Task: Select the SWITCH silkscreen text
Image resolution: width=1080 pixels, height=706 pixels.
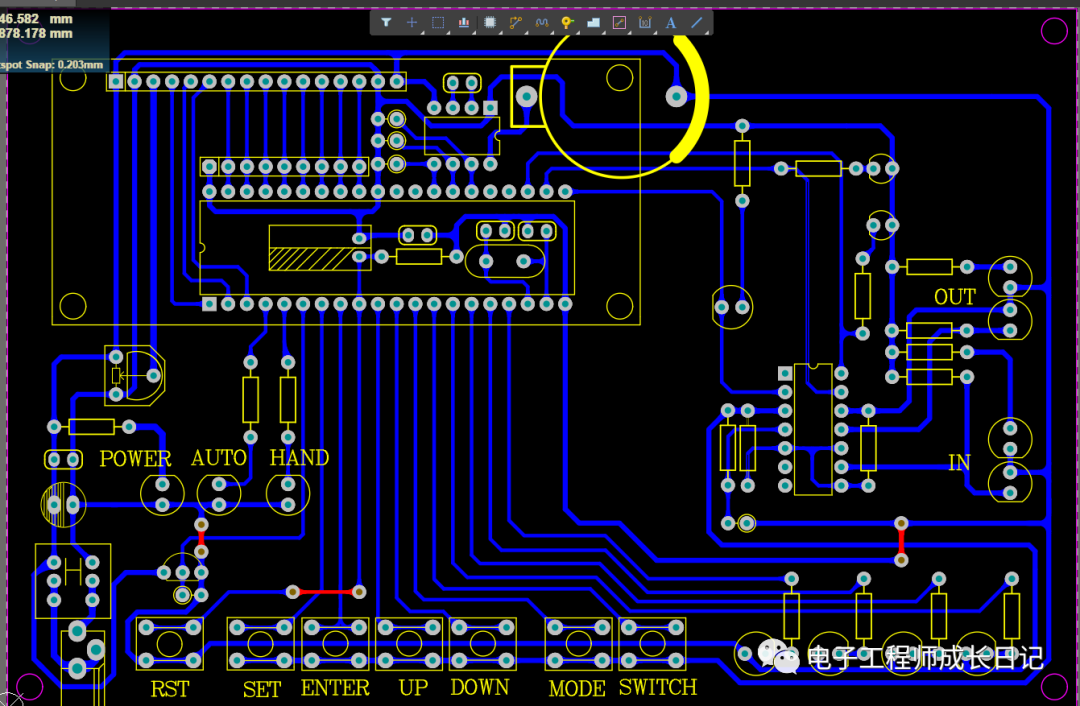Action: click(x=658, y=687)
